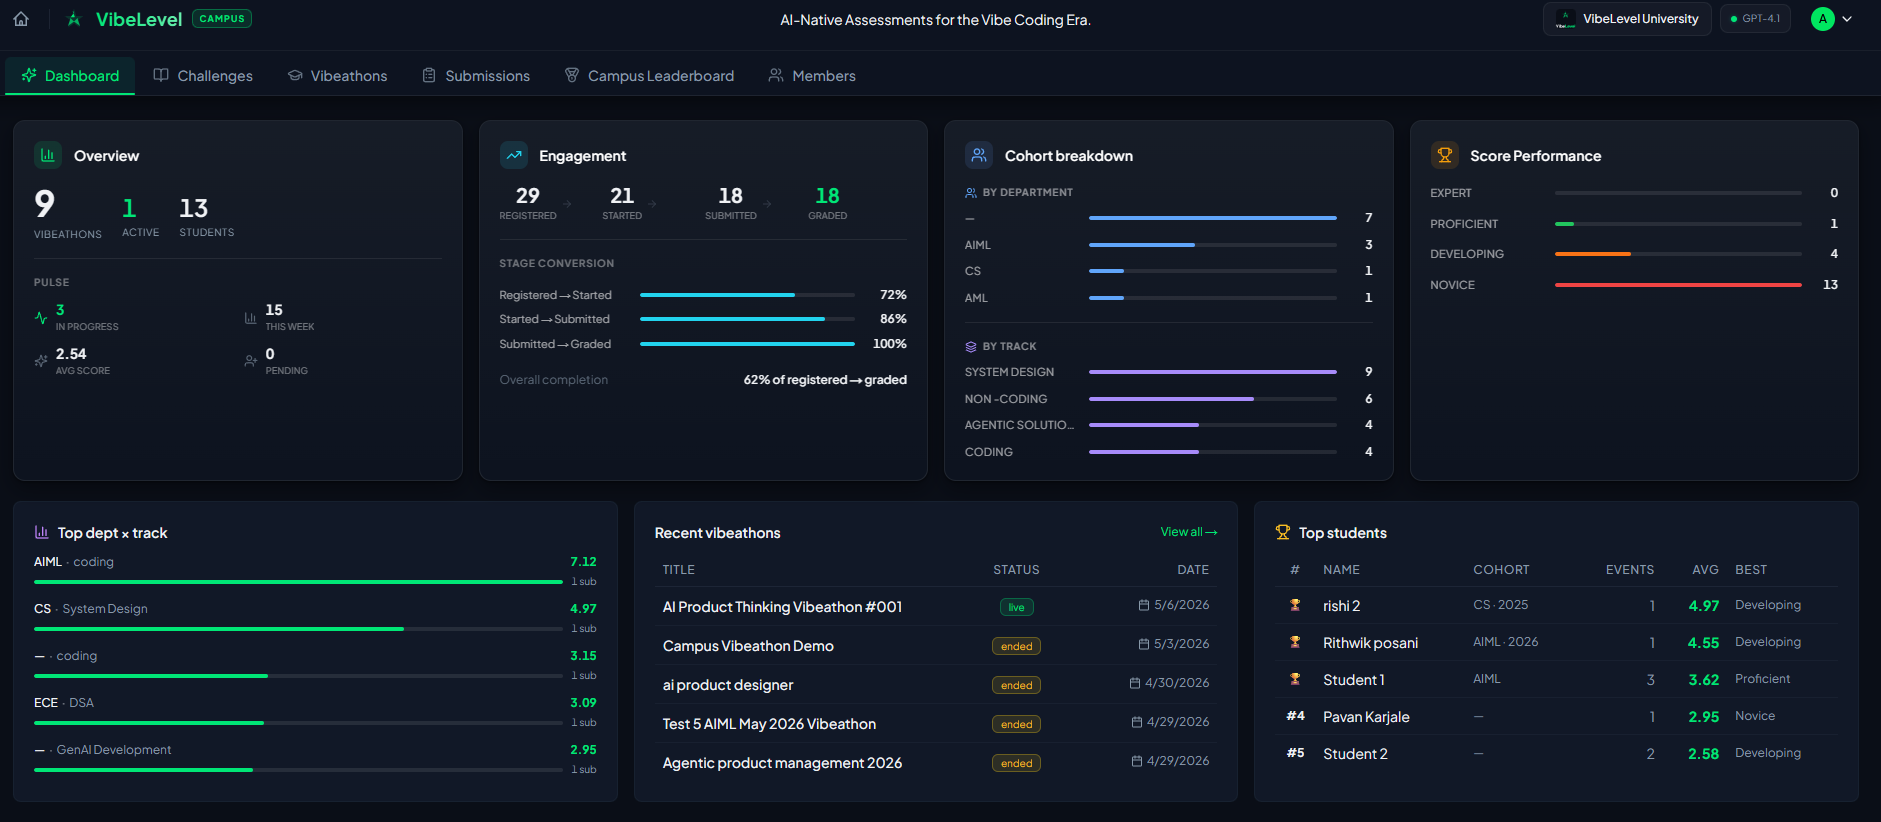Select student Pavan Karjale
This screenshot has width=1881, height=822.
1366,717
